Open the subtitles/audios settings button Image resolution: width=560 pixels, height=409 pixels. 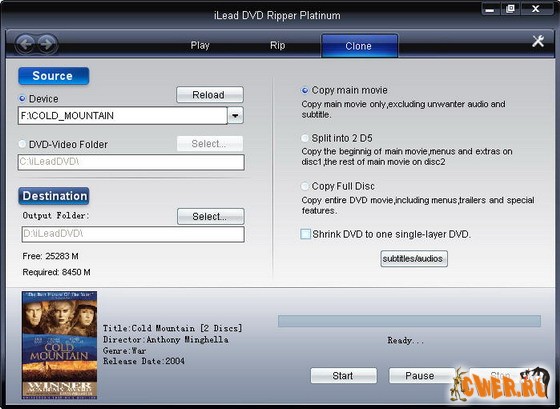point(414,258)
